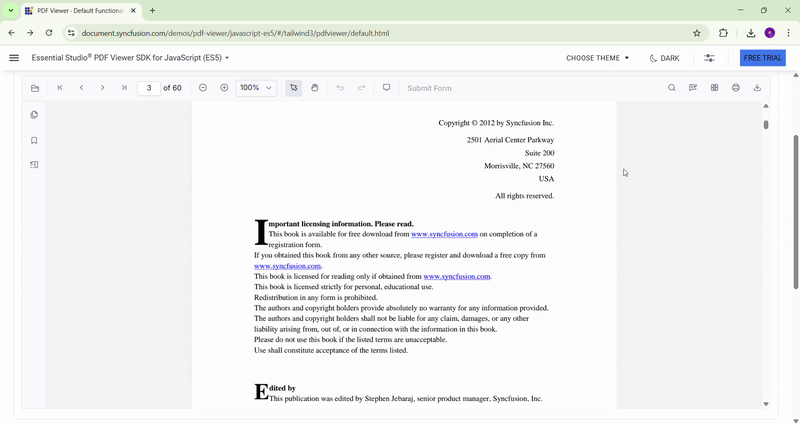Bookmark this page with the star icon
800x425 pixels.
click(696, 33)
